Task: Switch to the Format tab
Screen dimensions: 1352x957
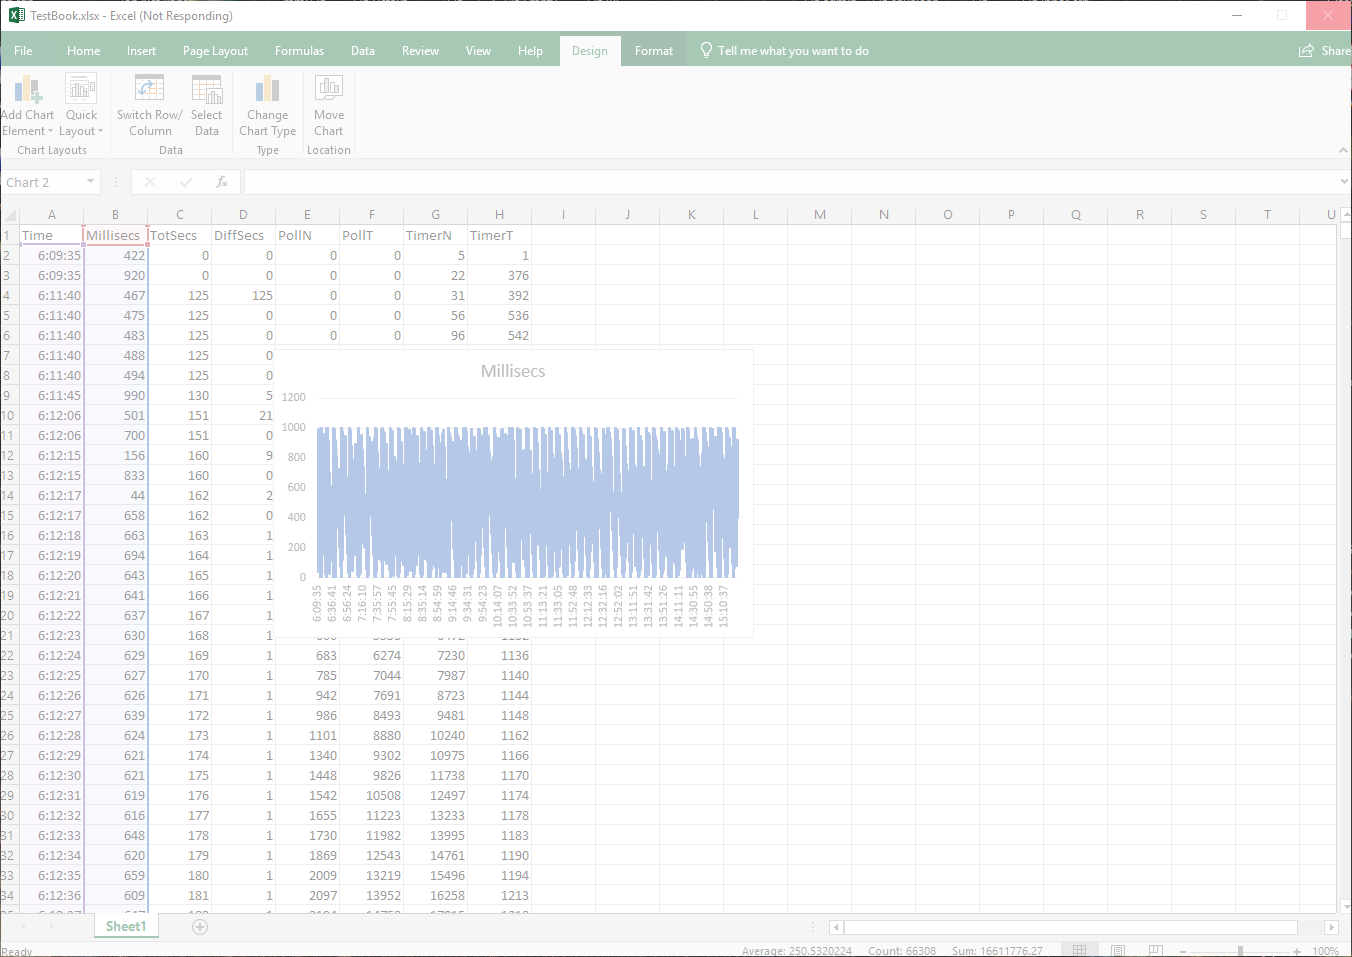Action: [654, 51]
